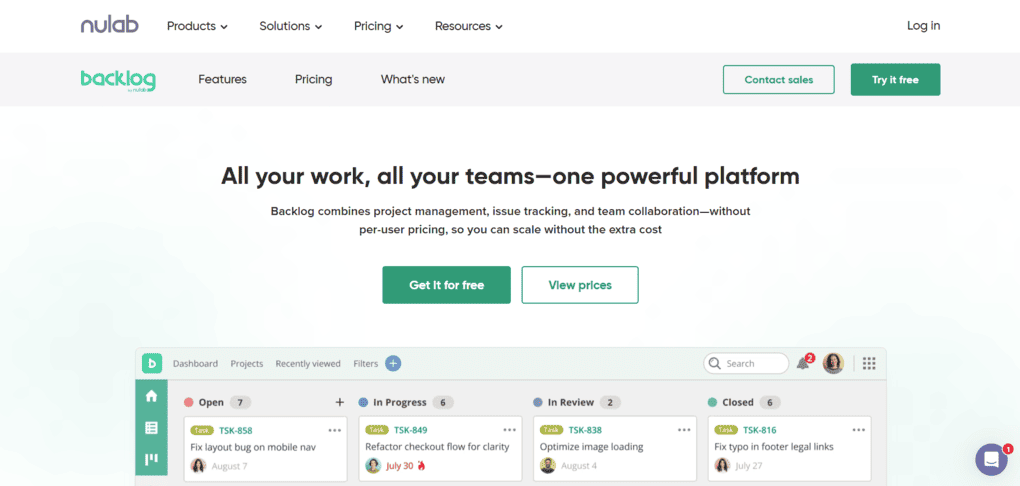Expand the Products dropdown menu

(197, 26)
